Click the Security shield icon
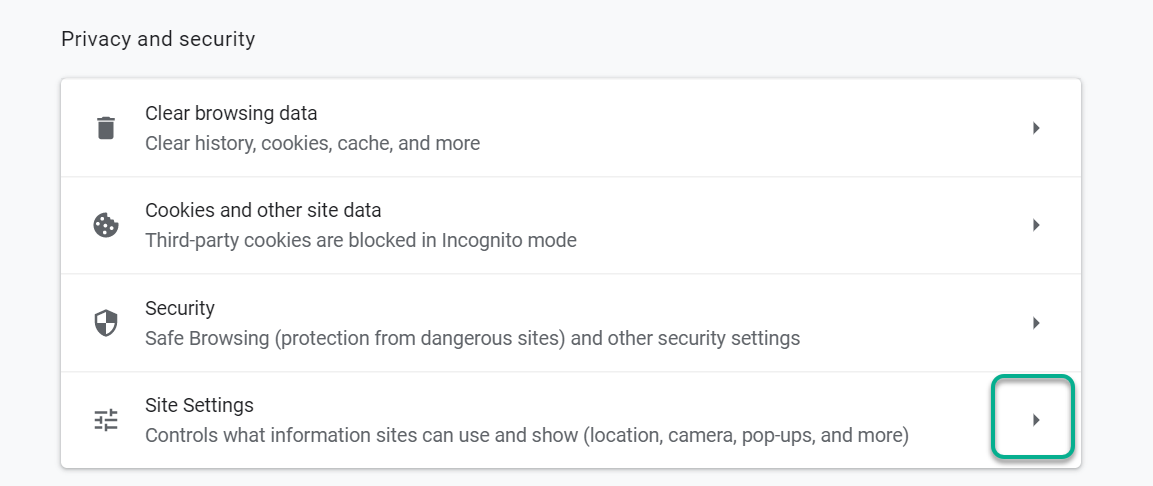 106,323
